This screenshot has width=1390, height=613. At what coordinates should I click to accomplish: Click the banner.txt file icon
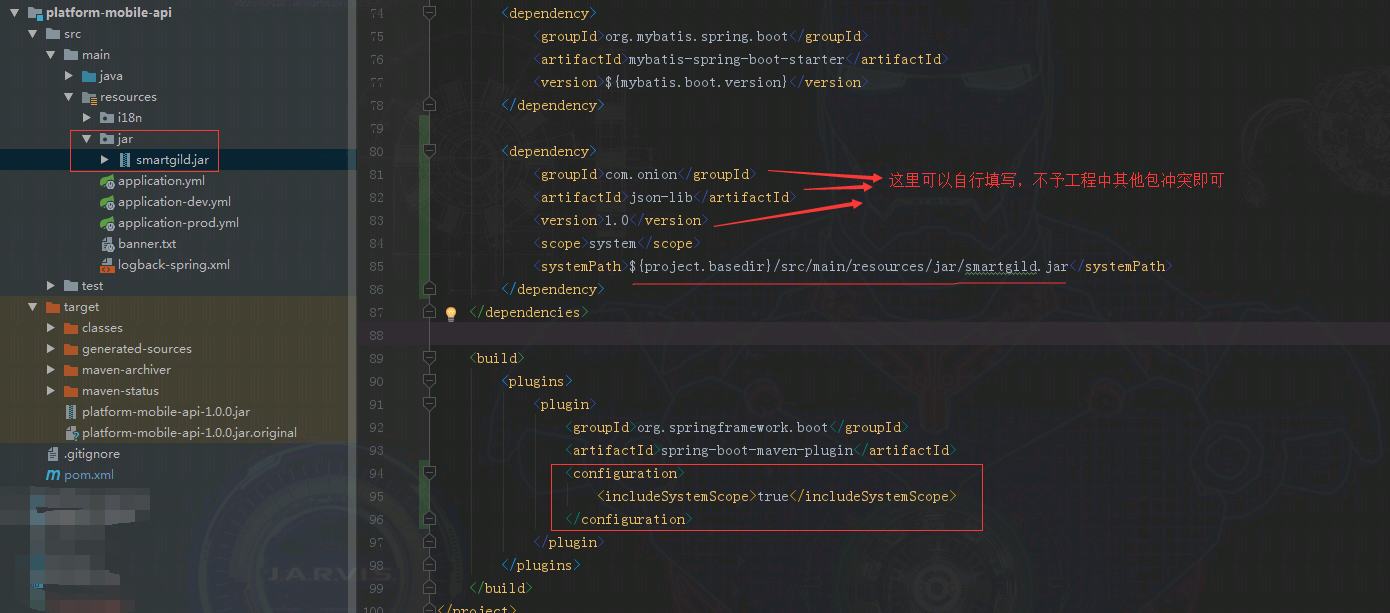tap(108, 244)
